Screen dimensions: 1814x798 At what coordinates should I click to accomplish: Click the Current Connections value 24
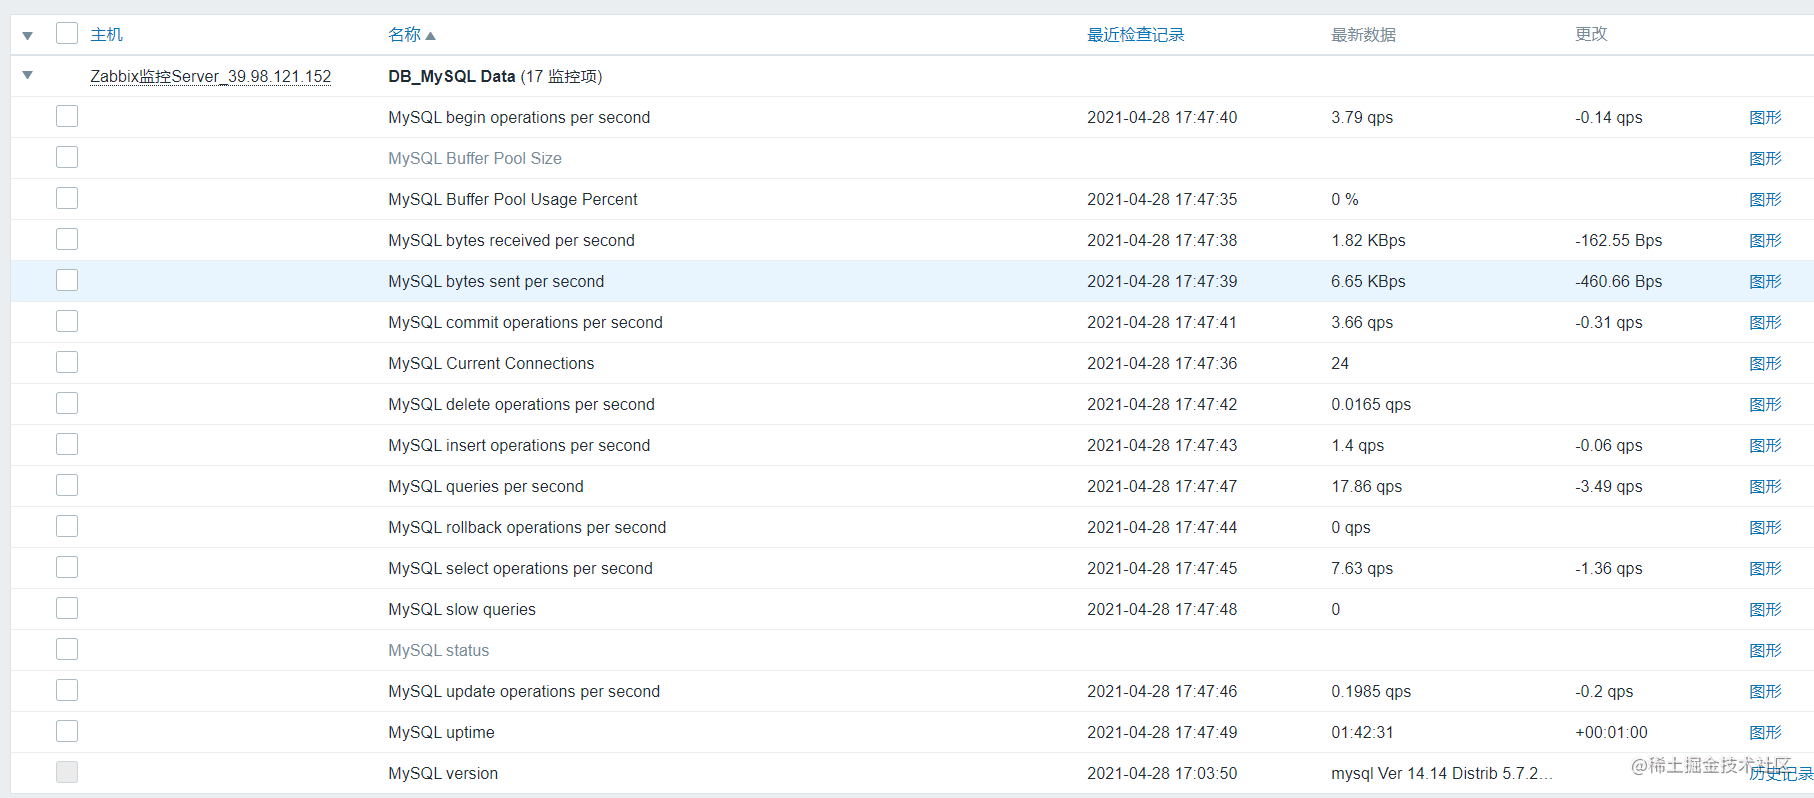pyautogui.click(x=1340, y=363)
